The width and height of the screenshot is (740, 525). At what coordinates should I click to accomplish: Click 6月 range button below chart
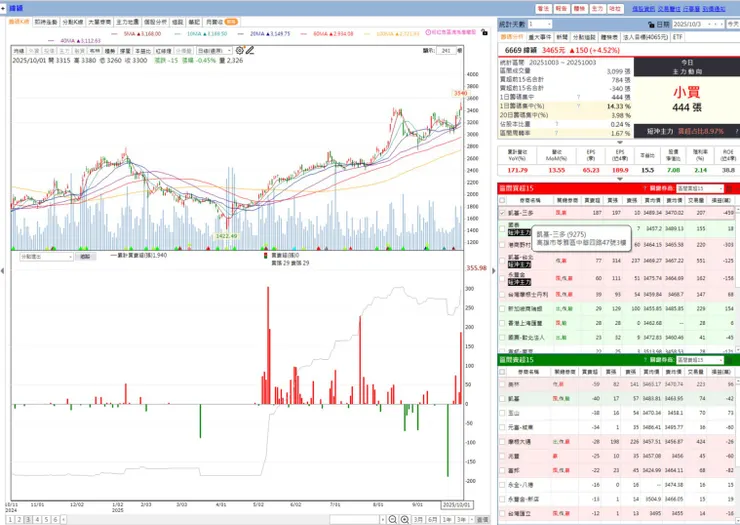point(432,519)
